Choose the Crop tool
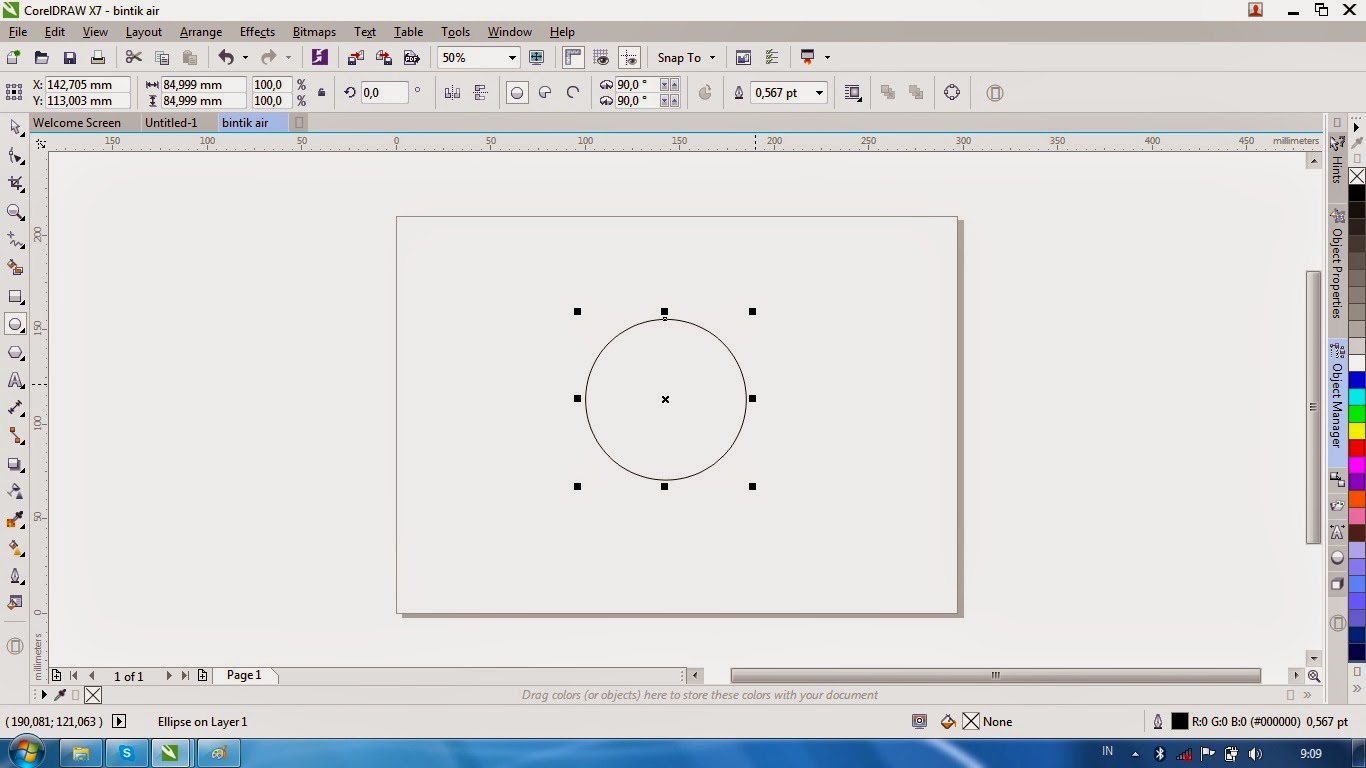The image size is (1366, 768). click(15, 184)
